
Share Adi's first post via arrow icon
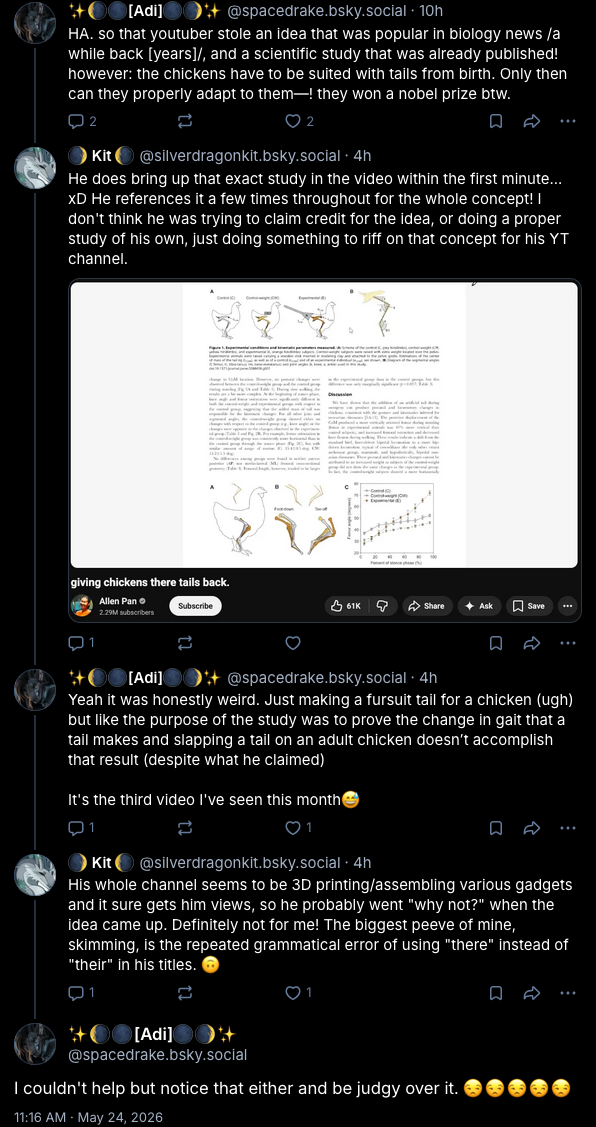click(x=531, y=121)
